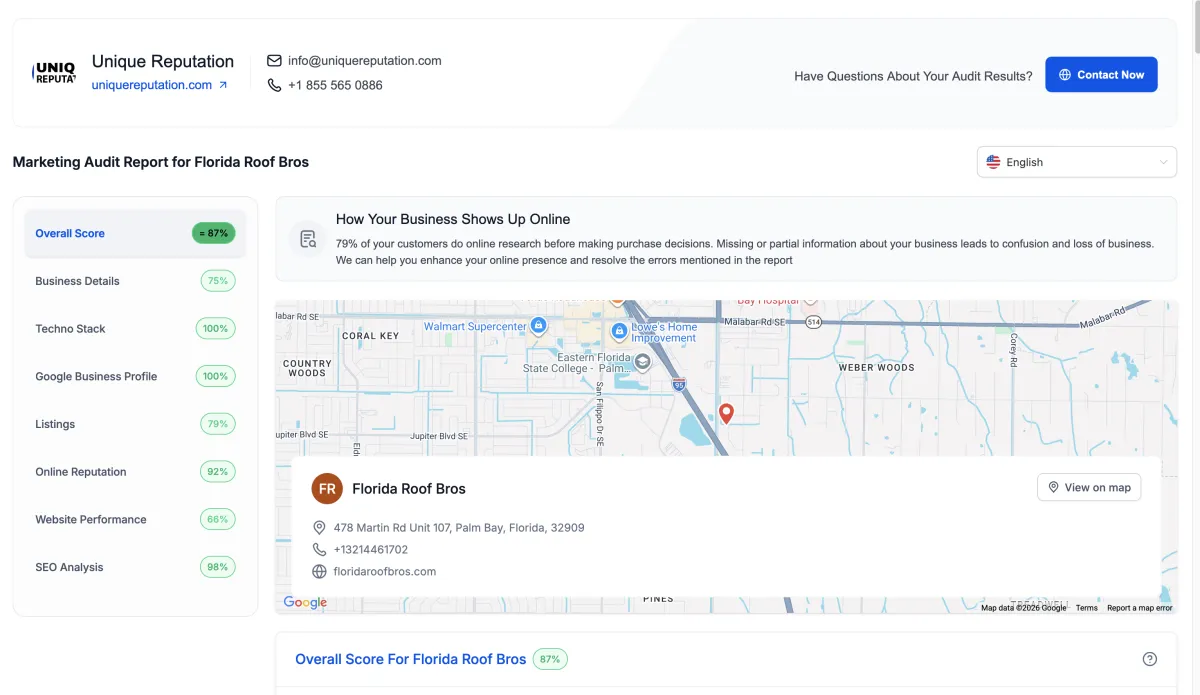The image size is (1200, 695).
Task: Click the FR avatar for Florida Roof Bros
Action: coord(327,489)
